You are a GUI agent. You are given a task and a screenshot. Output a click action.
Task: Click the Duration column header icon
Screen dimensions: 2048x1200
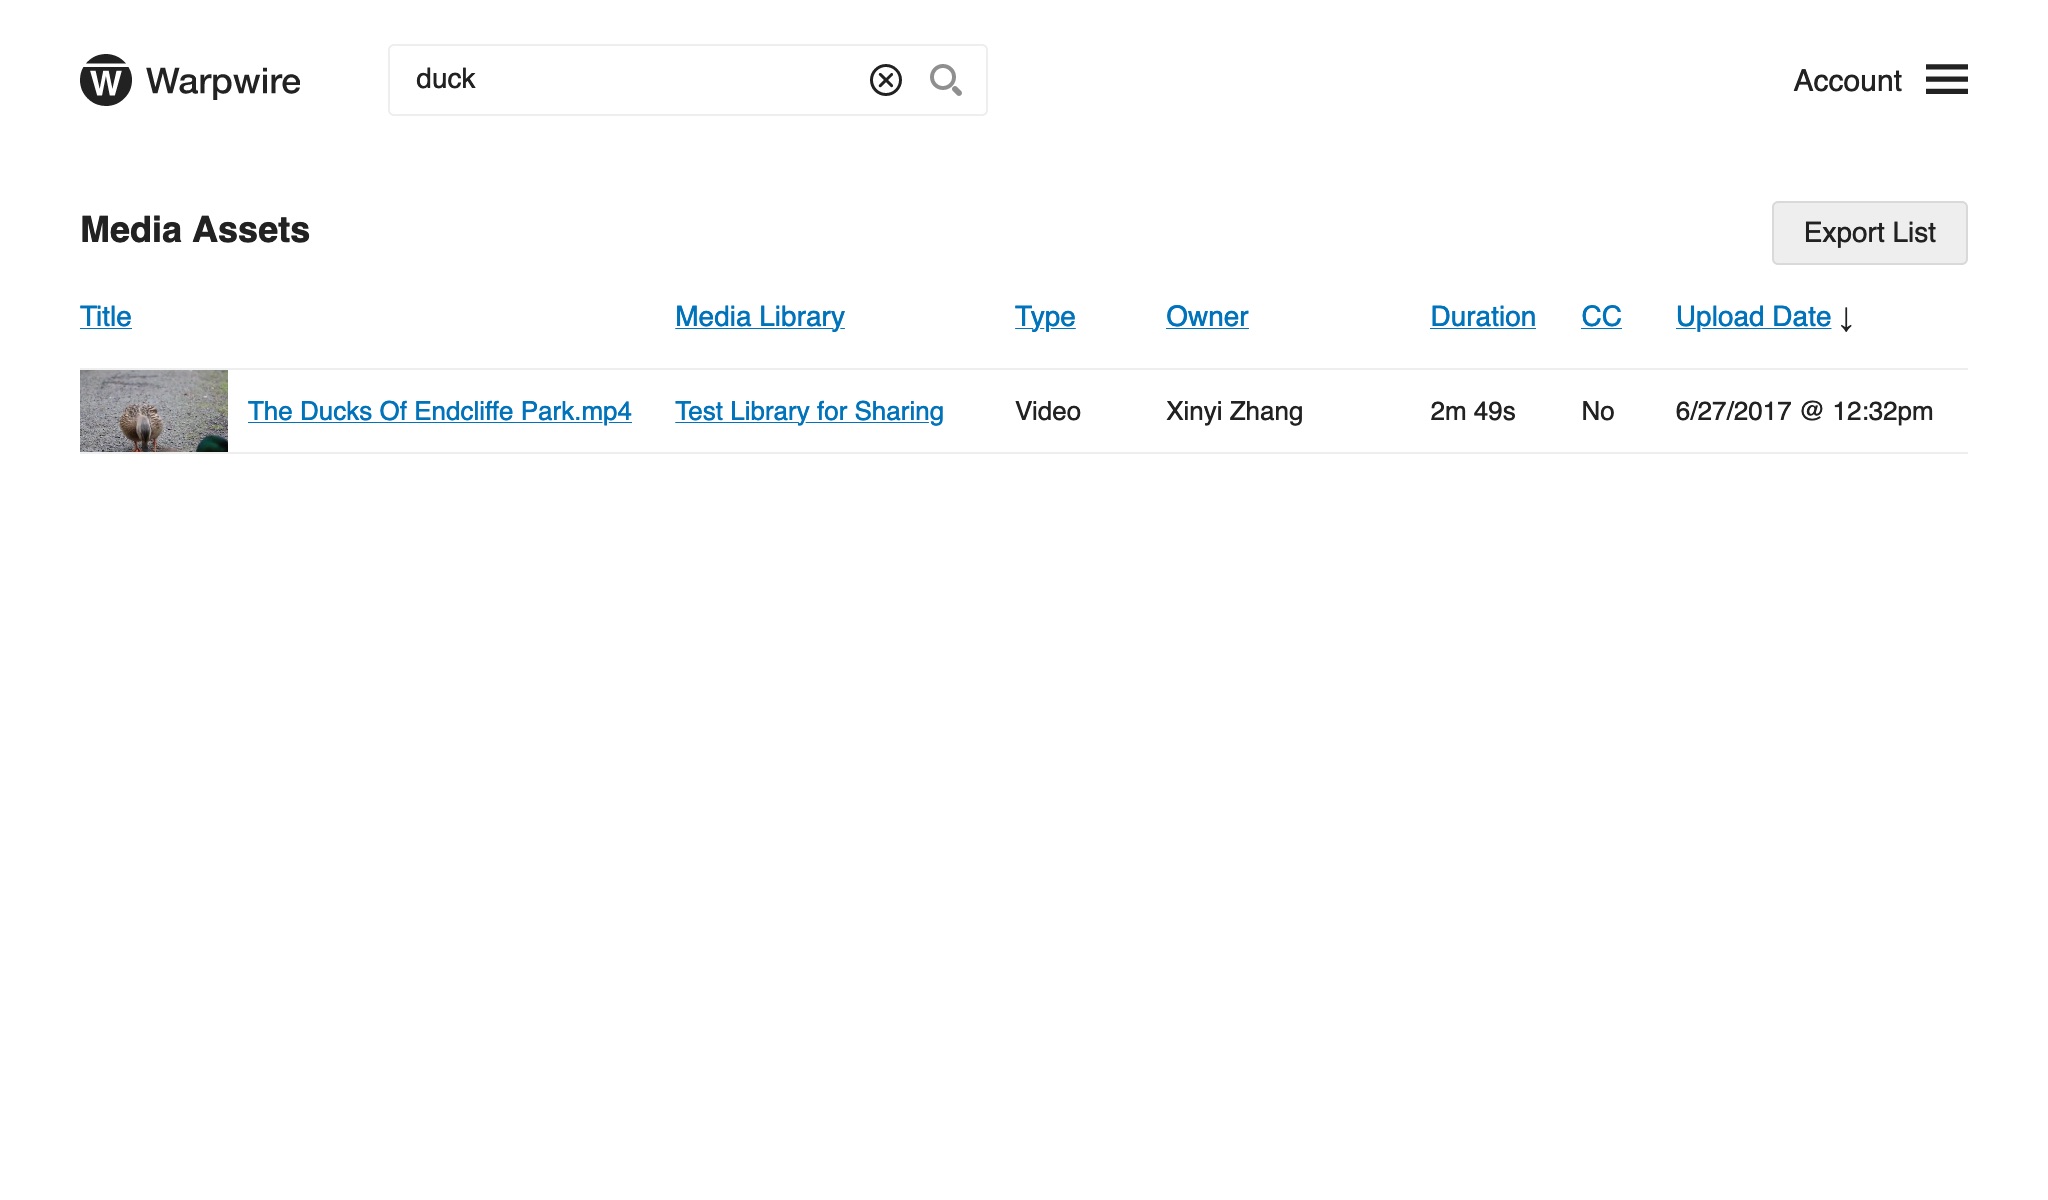click(x=1482, y=316)
